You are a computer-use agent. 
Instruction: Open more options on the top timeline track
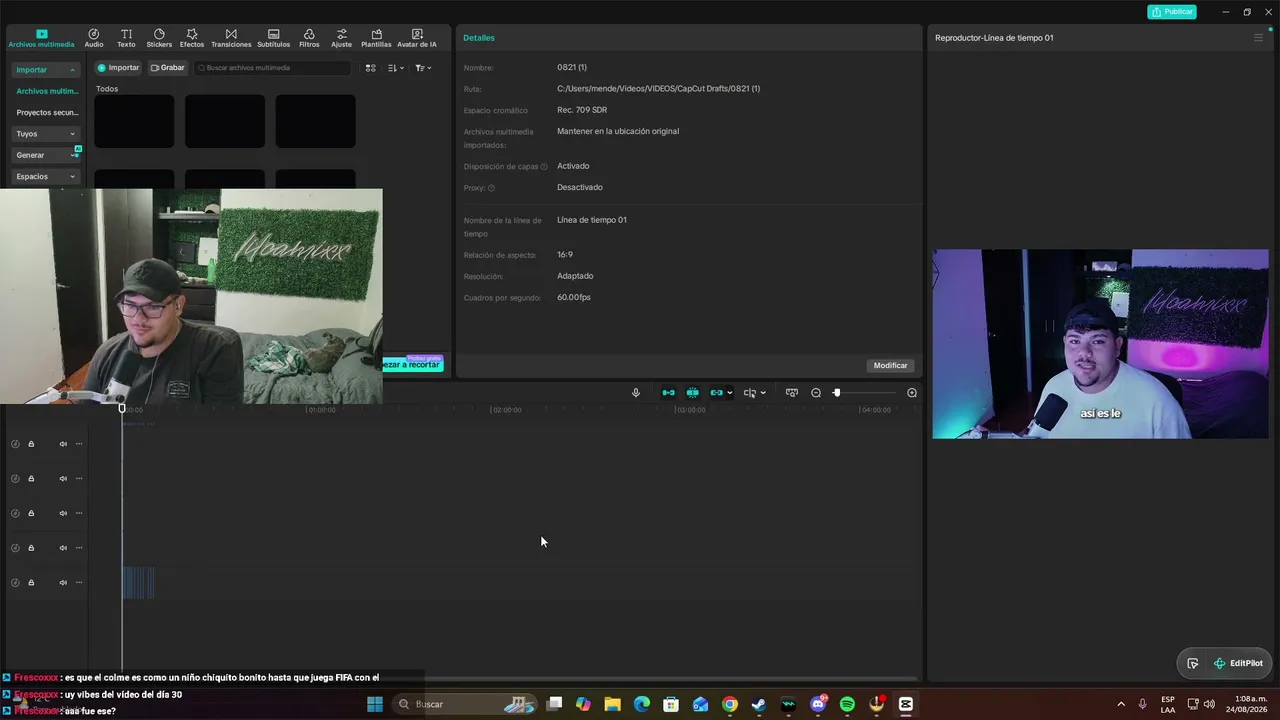[79, 444]
